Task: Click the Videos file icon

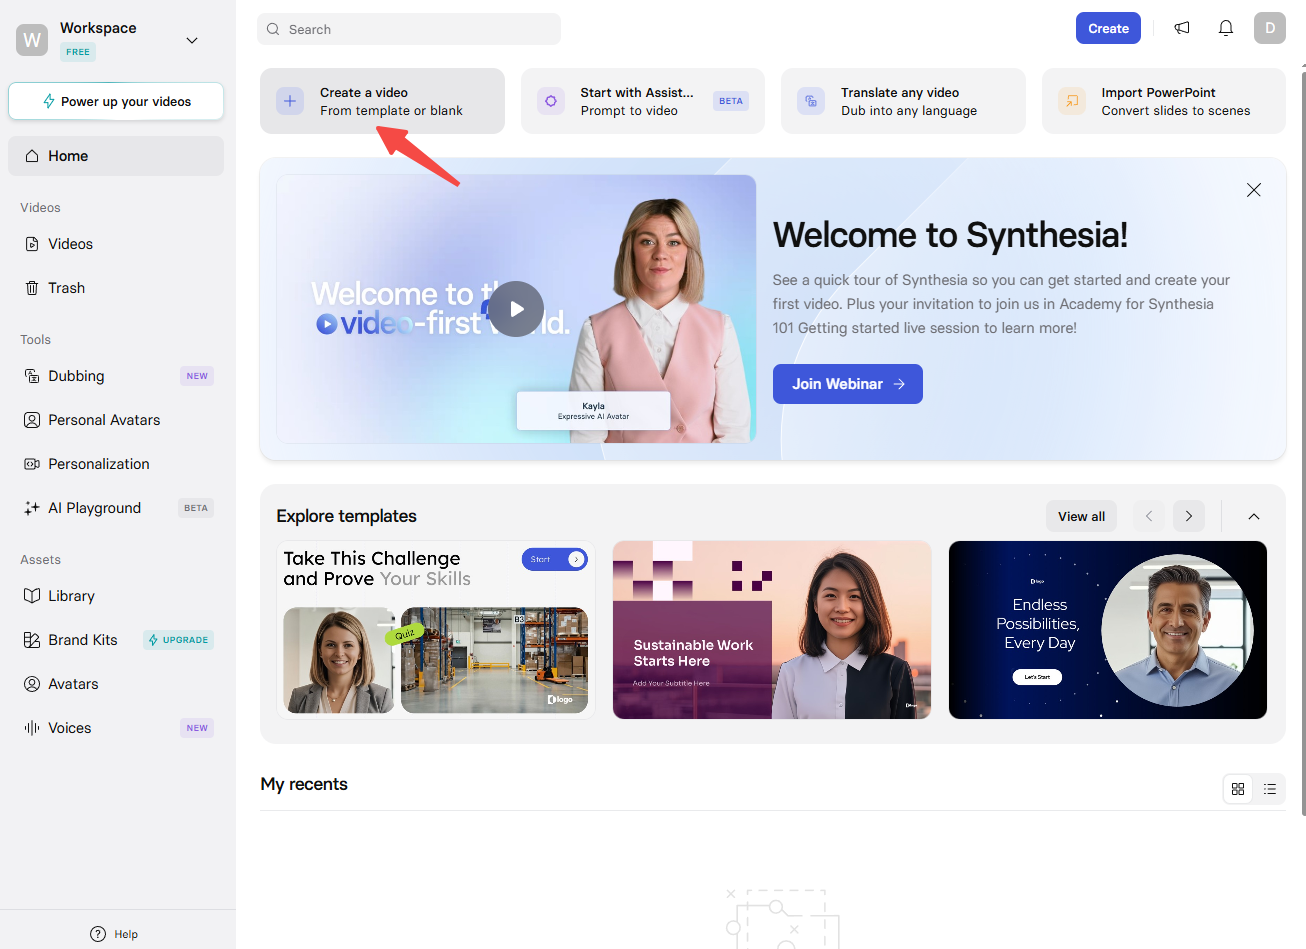Action: [32, 244]
